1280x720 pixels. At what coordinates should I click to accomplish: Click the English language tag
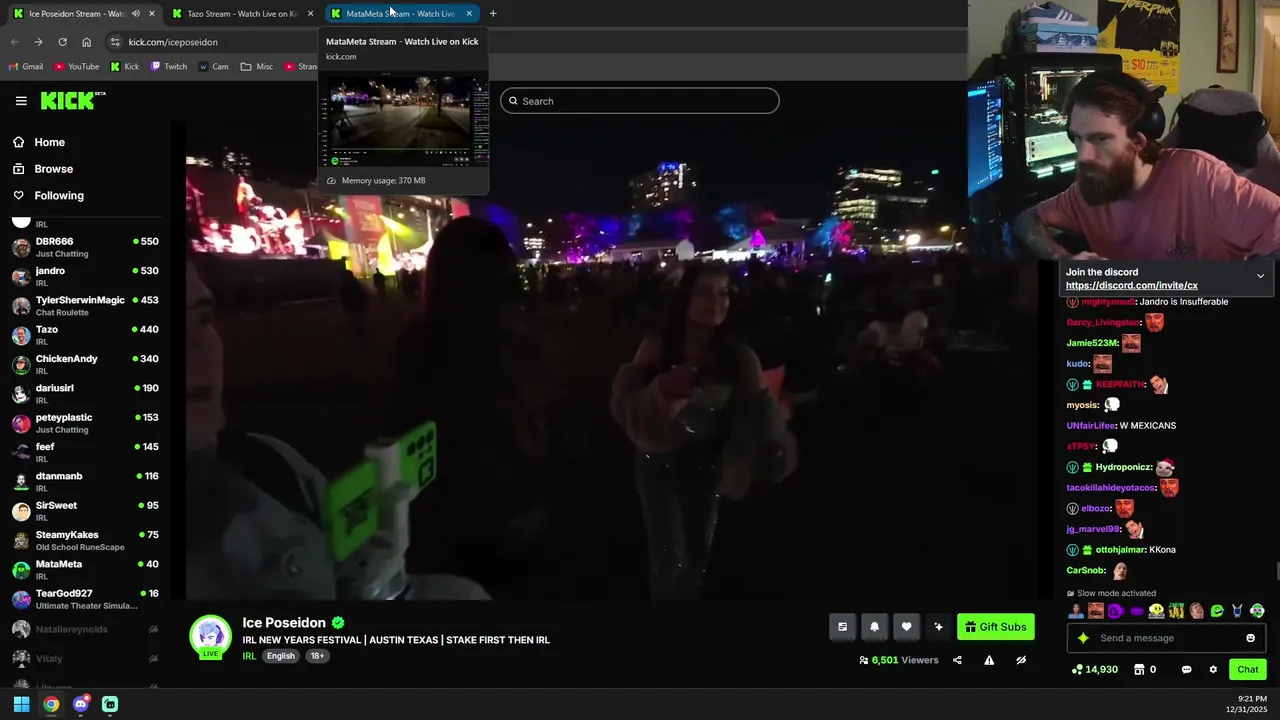pos(281,656)
